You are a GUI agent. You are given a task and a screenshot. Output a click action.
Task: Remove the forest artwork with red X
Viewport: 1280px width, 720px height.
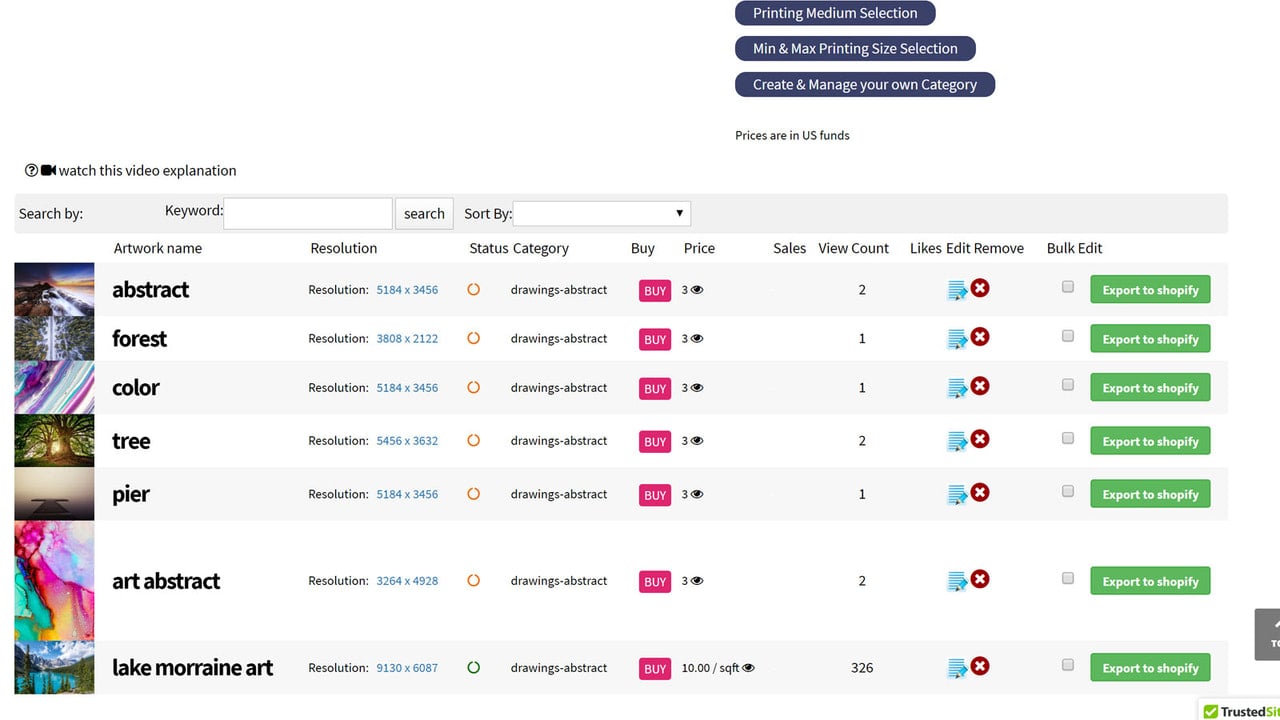980,337
